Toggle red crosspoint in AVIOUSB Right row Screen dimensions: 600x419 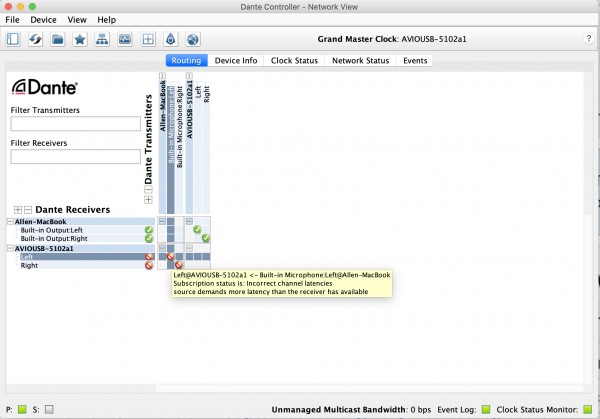[x=178, y=265]
